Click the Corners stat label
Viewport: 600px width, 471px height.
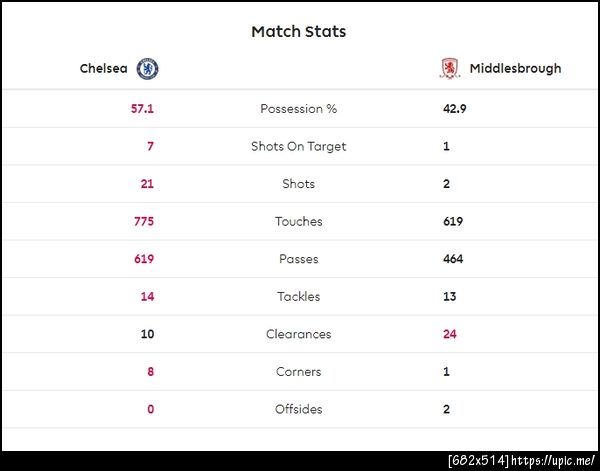[298, 372]
